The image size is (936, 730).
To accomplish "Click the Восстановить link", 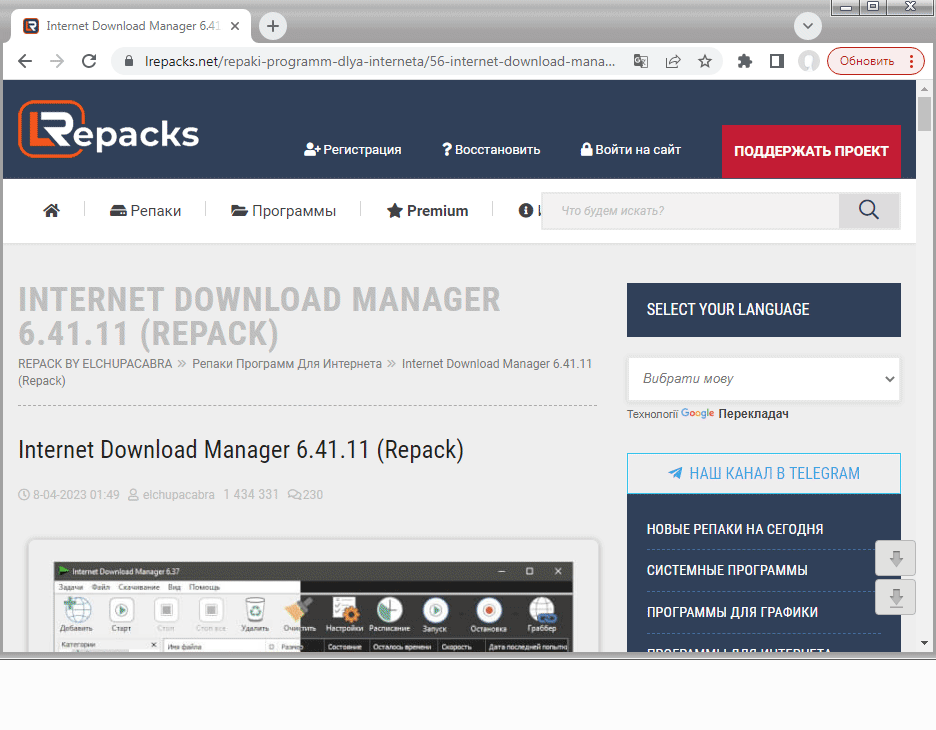I will (x=491, y=150).
